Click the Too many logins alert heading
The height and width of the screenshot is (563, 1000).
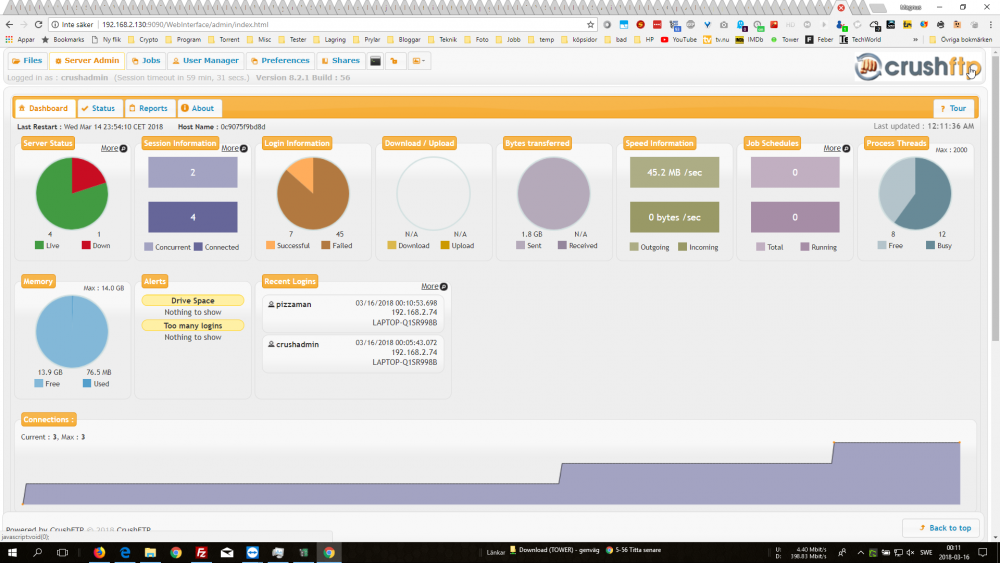click(193, 325)
